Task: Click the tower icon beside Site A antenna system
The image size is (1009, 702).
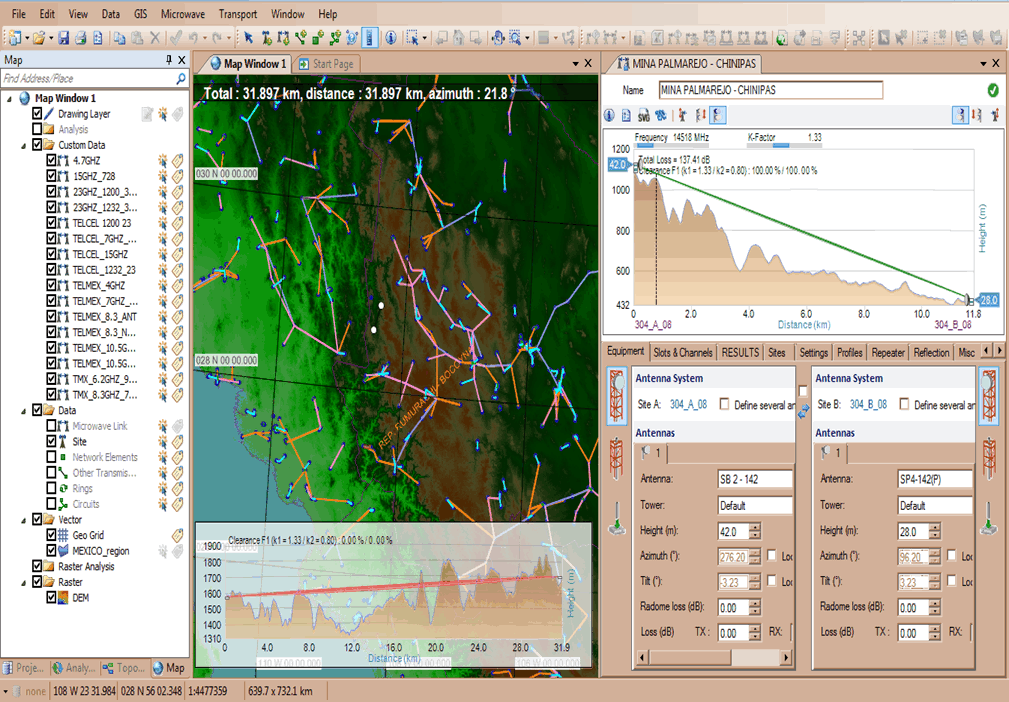Action: 616,394
